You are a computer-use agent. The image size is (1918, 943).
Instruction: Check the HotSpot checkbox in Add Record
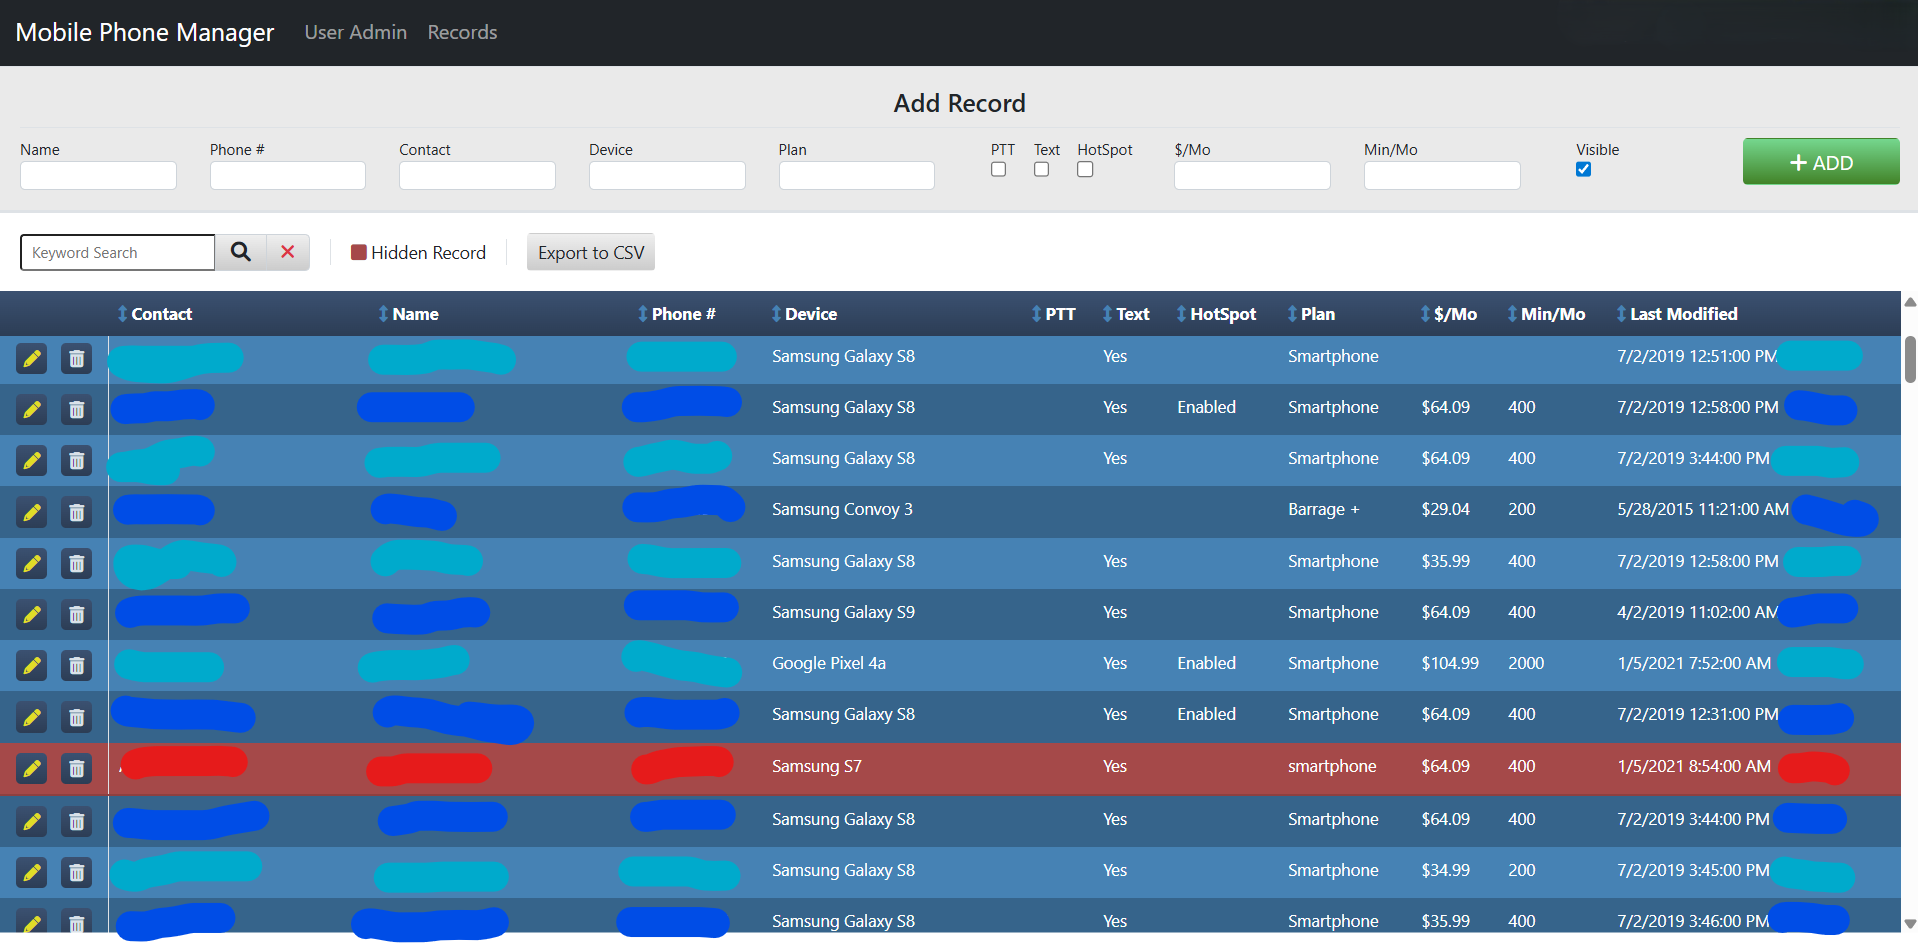1084,169
